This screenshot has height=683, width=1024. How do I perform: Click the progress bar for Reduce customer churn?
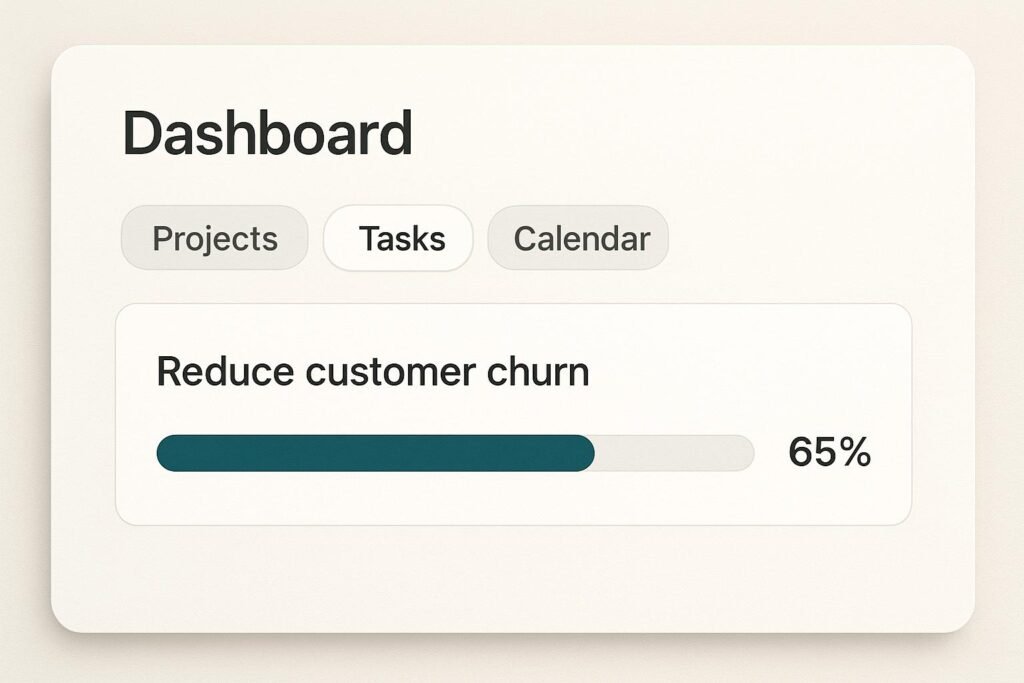coord(453,454)
